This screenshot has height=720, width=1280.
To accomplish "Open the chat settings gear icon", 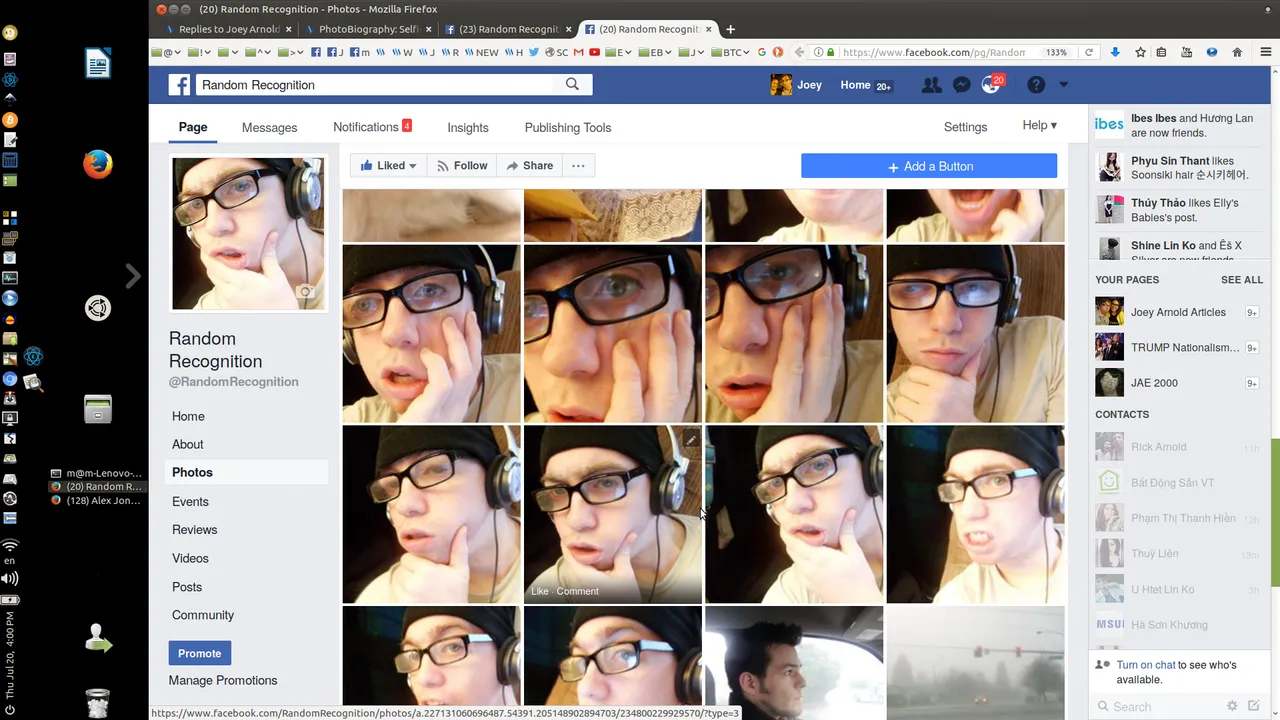I will coord(1232,706).
